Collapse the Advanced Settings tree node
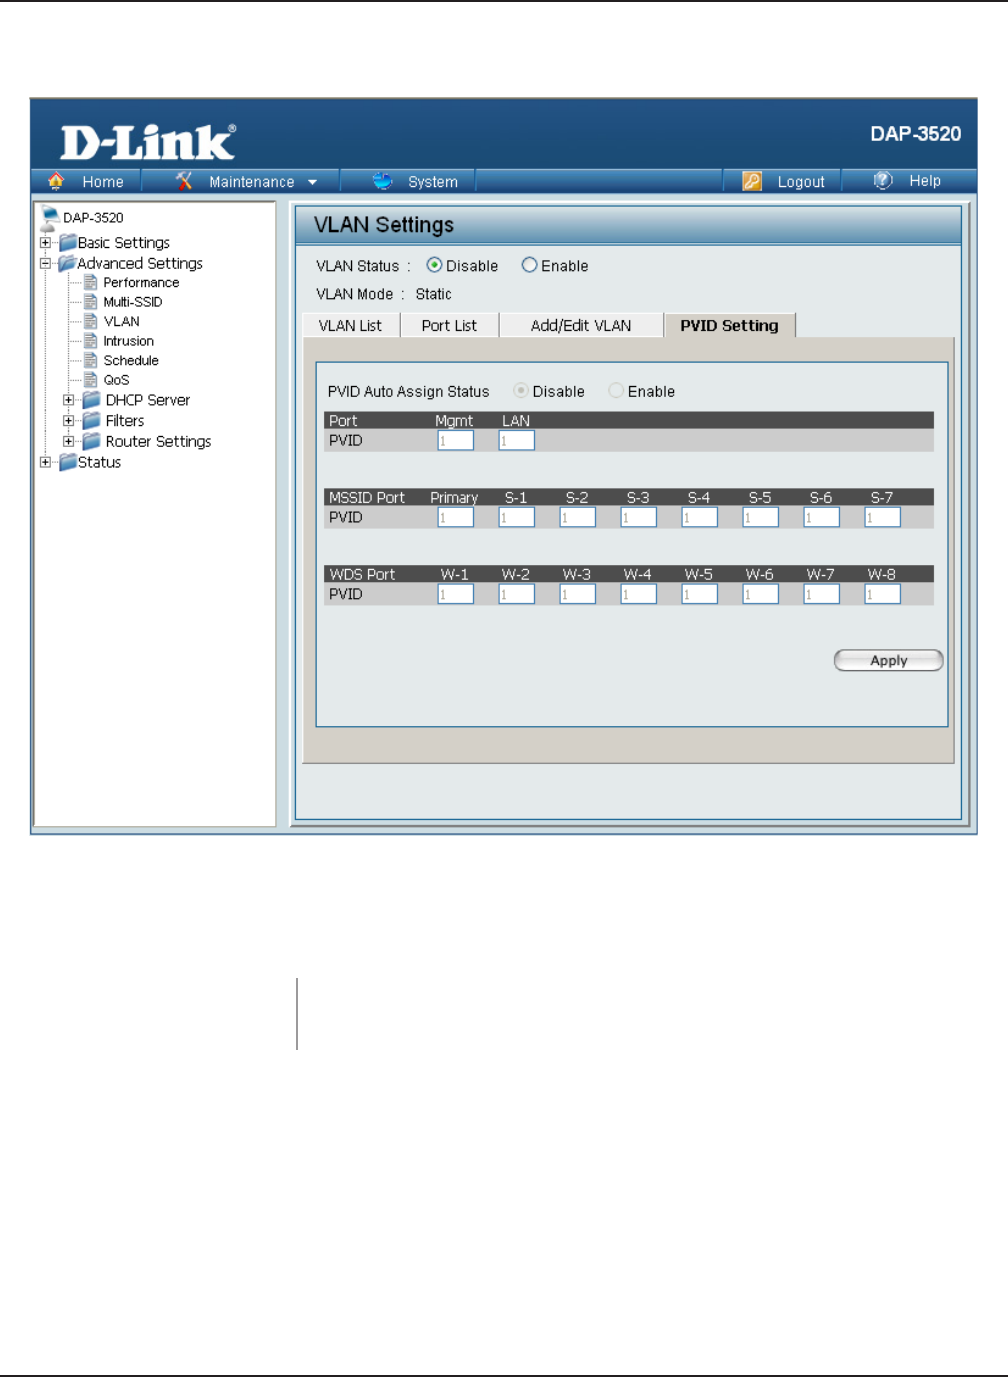Image resolution: width=1008 pixels, height=1377 pixels. coord(45,263)
